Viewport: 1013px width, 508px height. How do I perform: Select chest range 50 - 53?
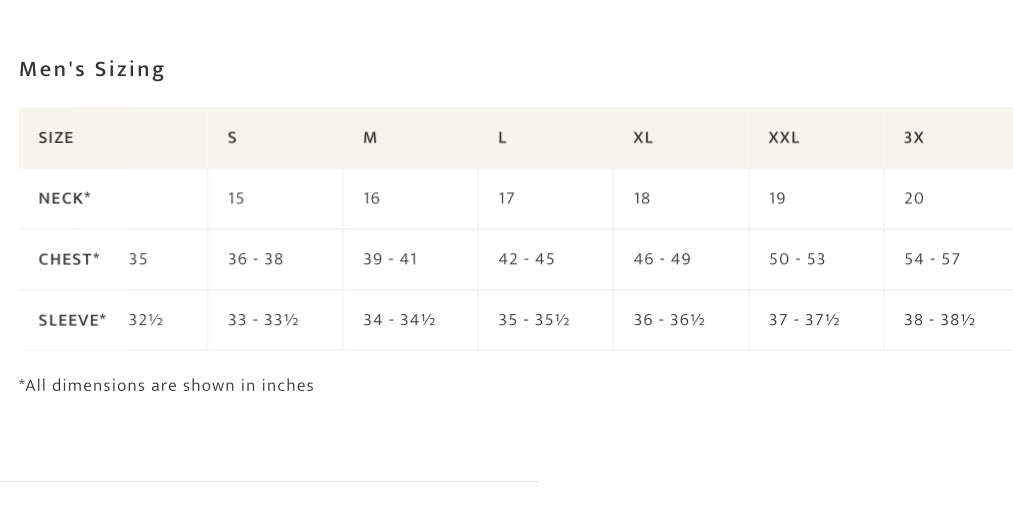797,259
